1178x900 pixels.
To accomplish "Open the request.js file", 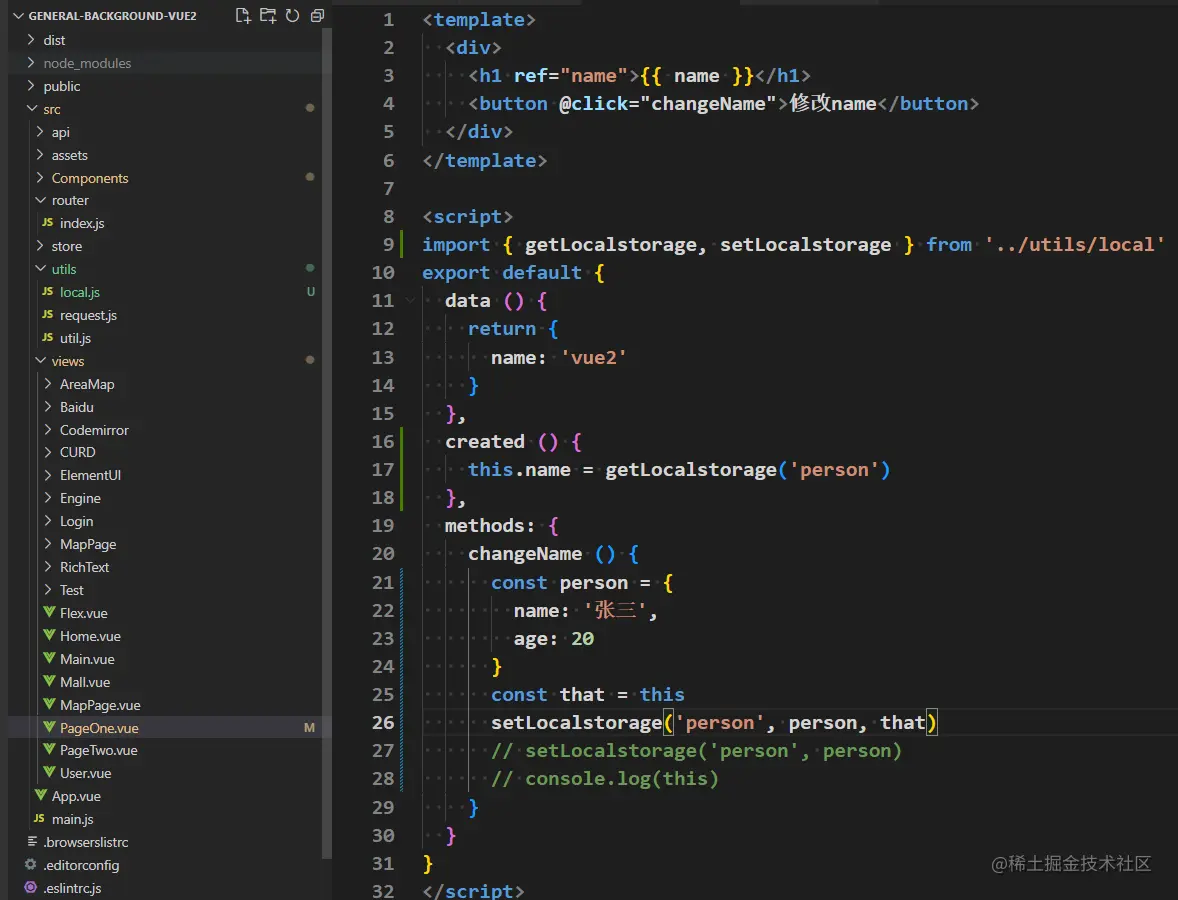I will [x=88, y=315].
